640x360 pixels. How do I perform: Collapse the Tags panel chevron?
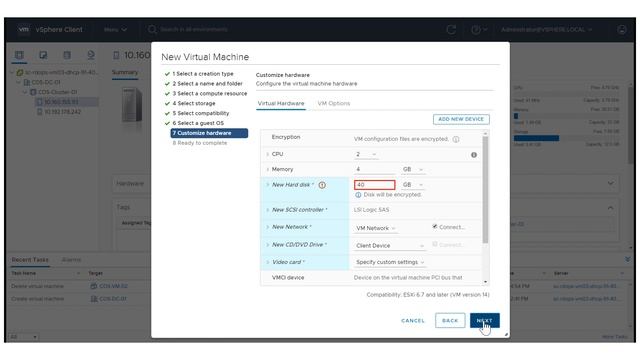coord(610,208)
